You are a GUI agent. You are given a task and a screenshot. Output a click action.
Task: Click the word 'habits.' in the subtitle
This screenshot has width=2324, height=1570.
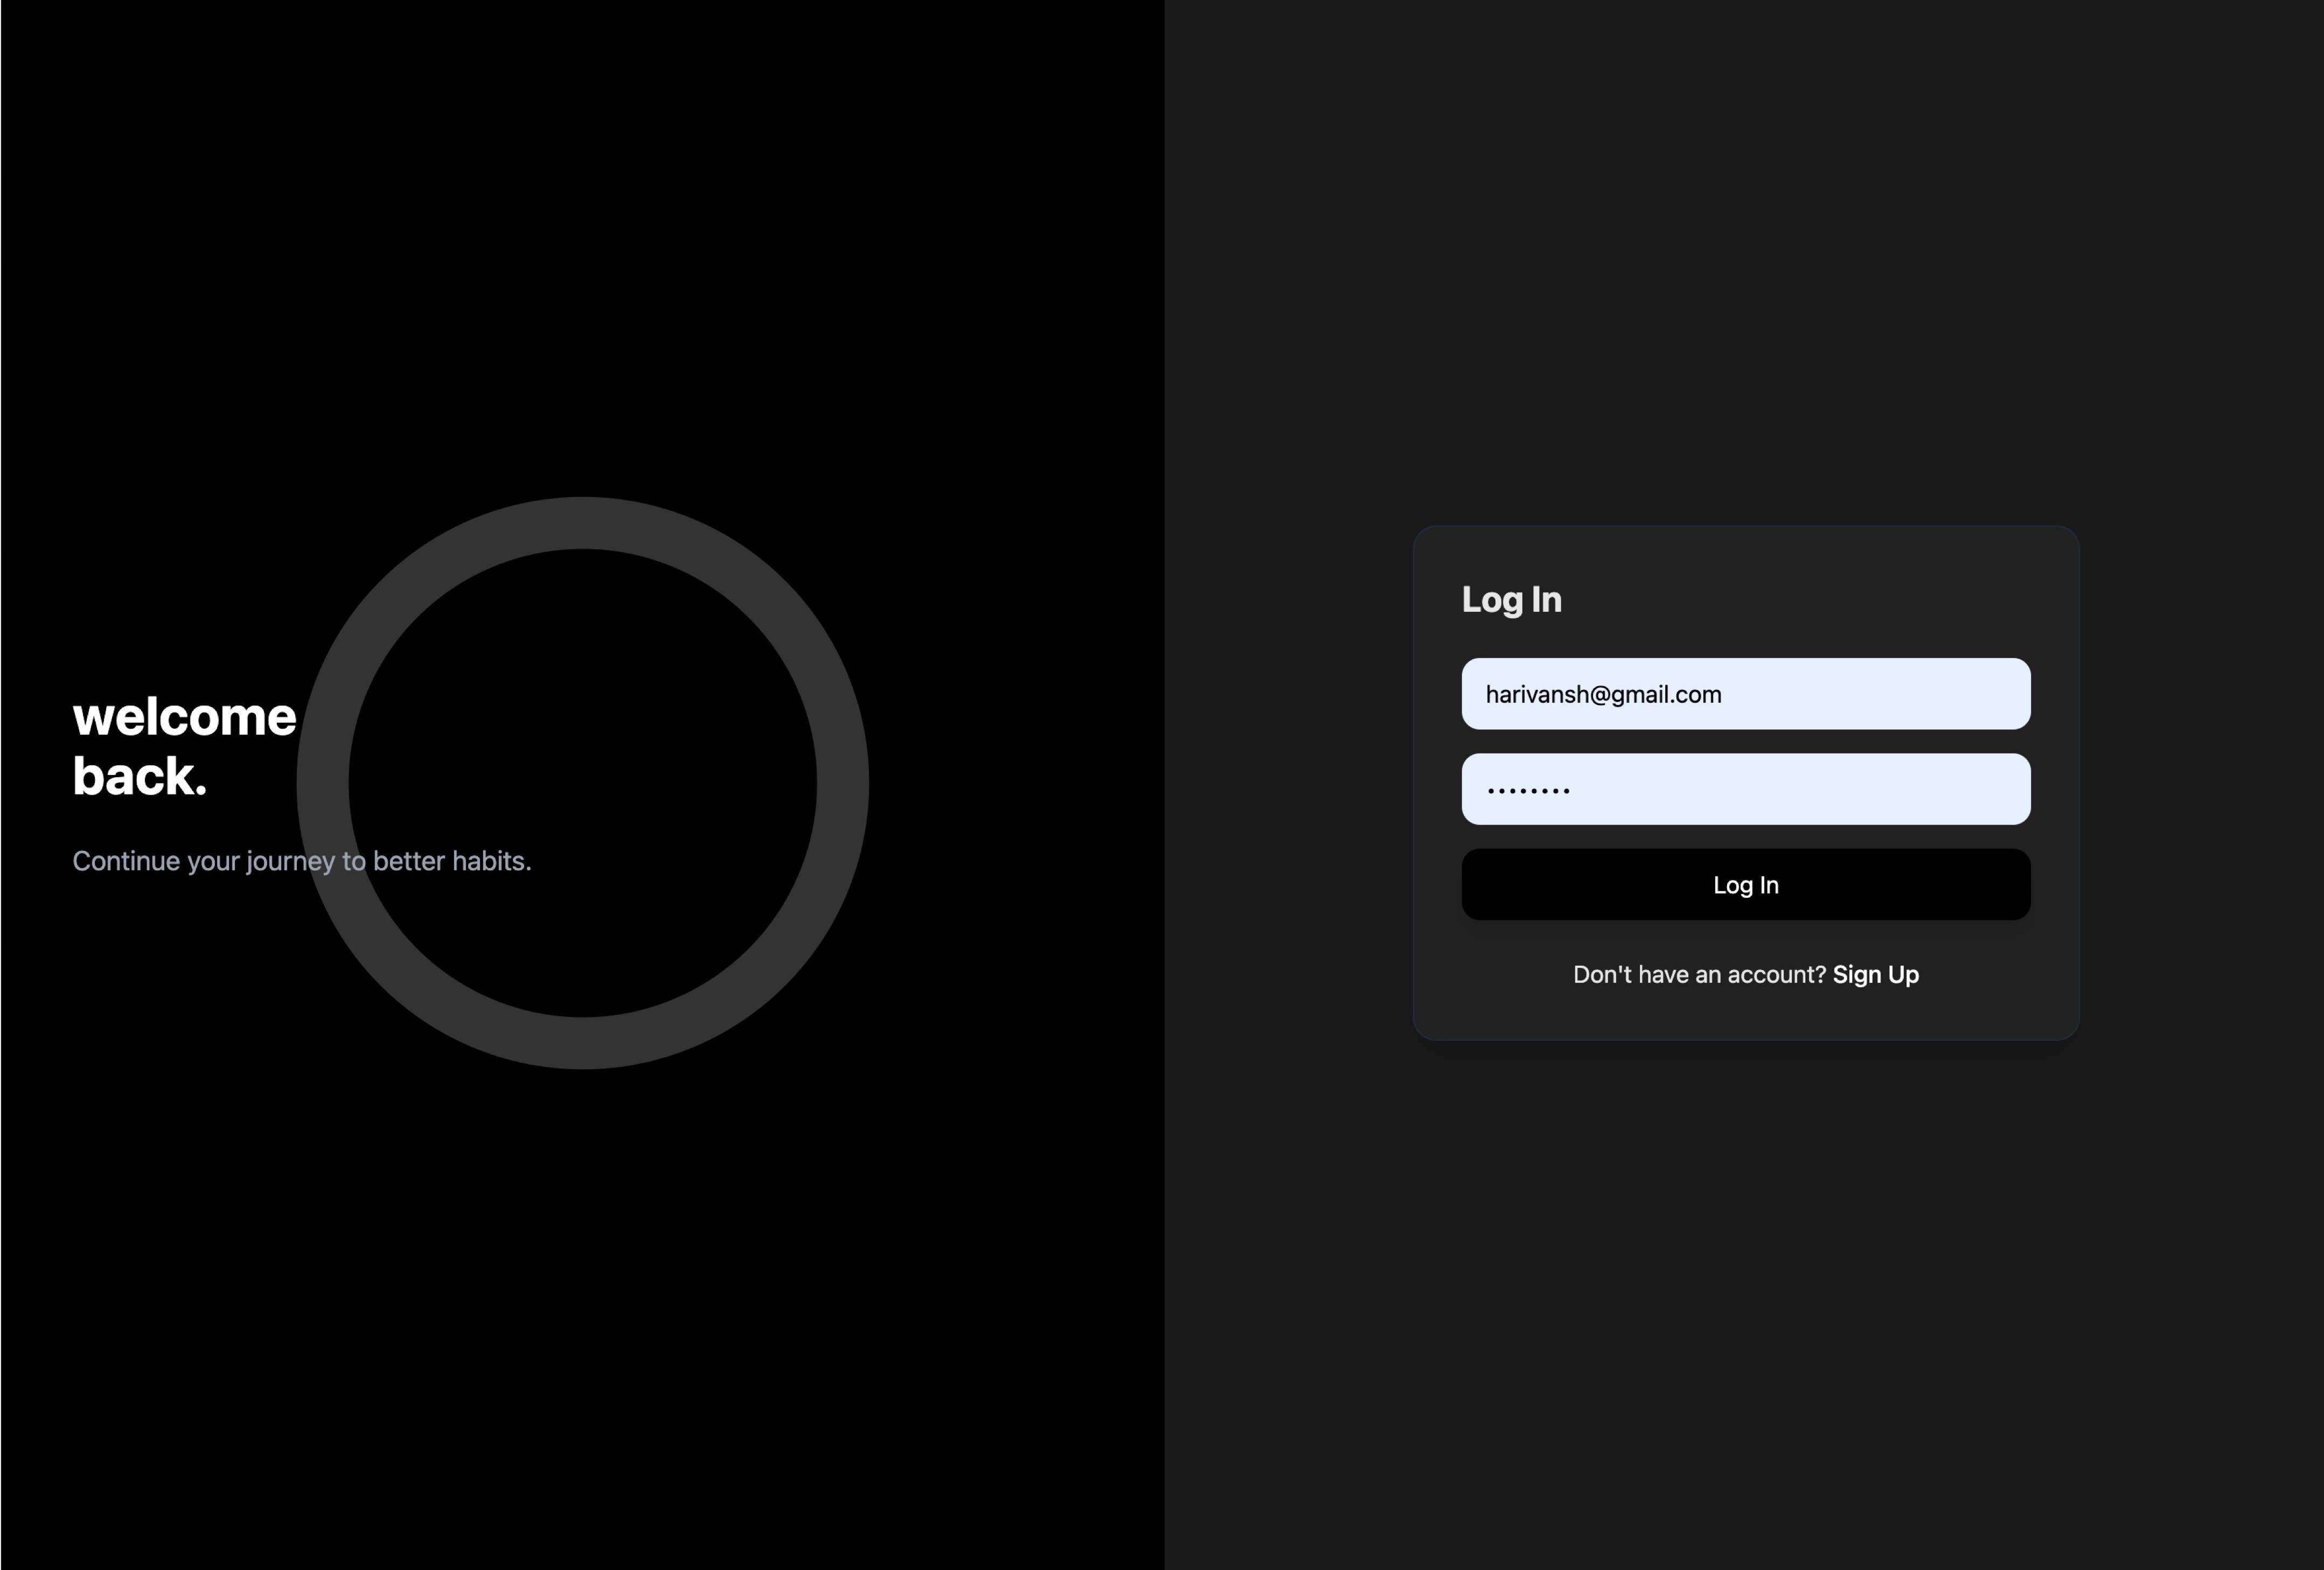tap(491, 861)
